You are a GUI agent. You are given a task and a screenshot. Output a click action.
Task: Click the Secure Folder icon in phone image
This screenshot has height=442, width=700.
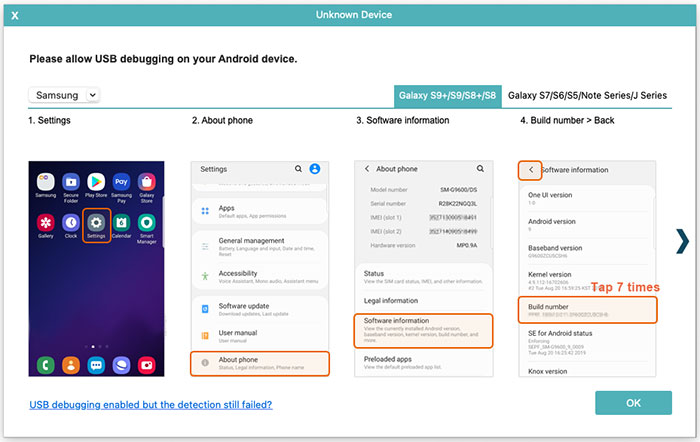(x=71, y=182)
